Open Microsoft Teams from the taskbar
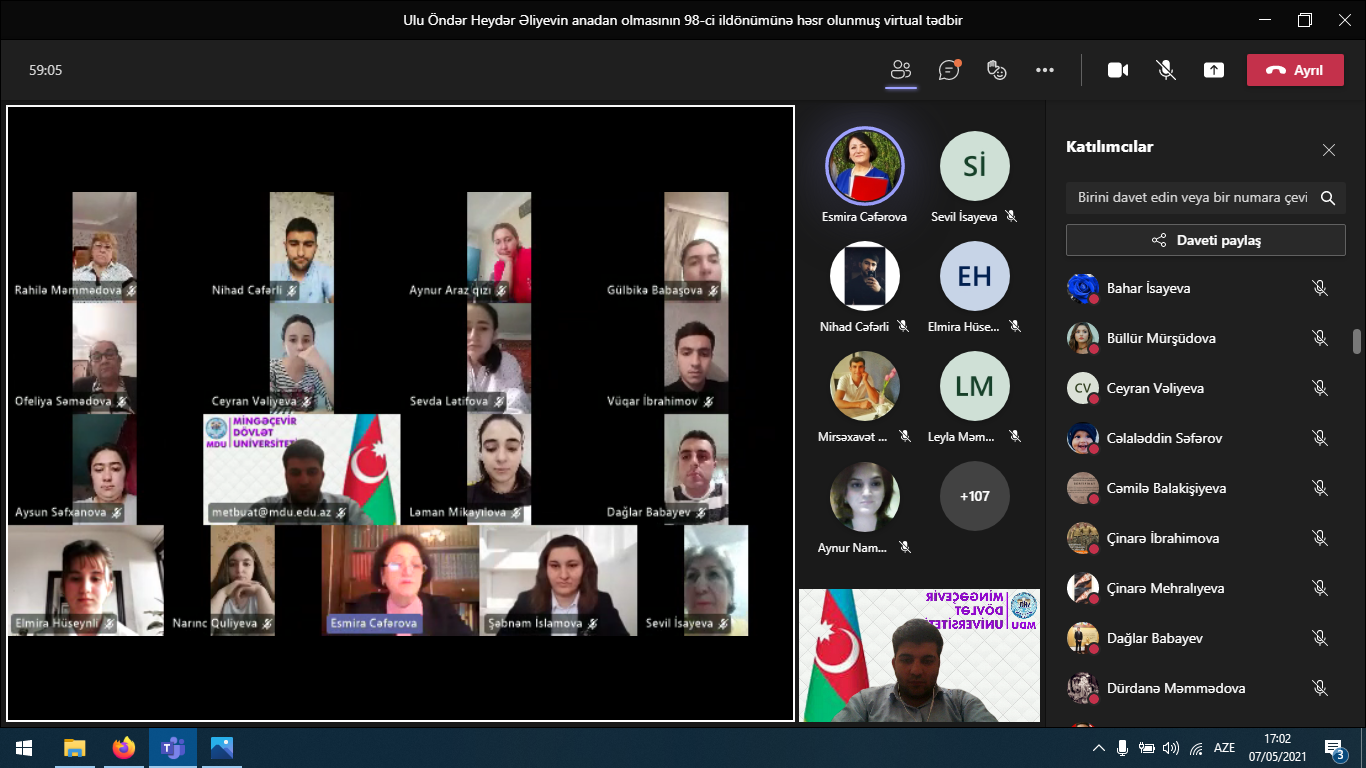The width and height of the screenshot is (1366, 768). 173,748
